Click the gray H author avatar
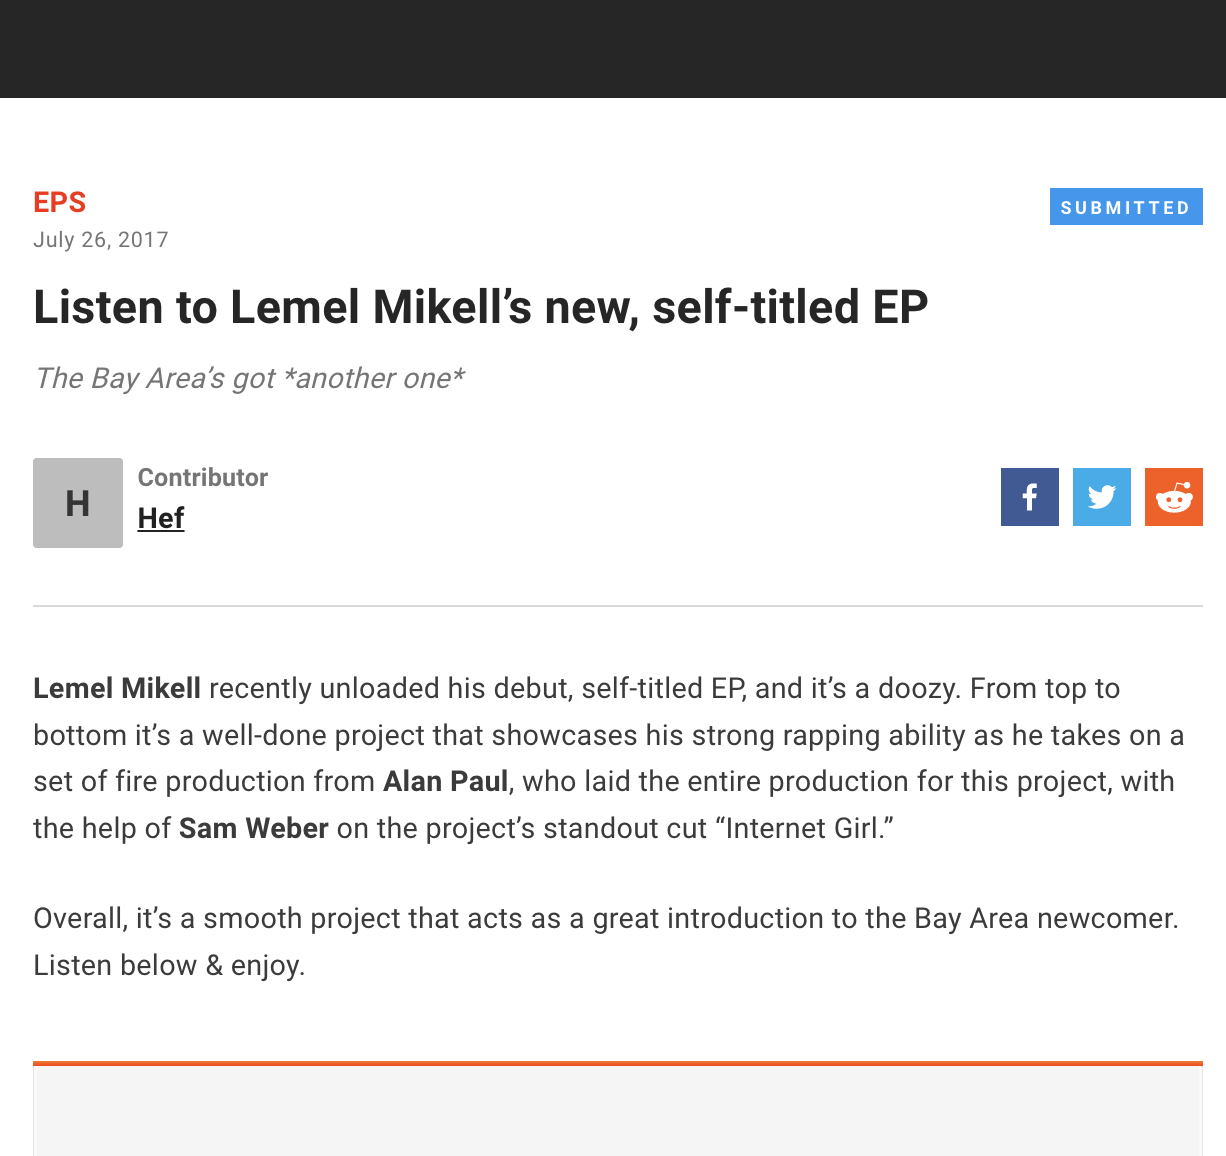 (x=78, y=503)
